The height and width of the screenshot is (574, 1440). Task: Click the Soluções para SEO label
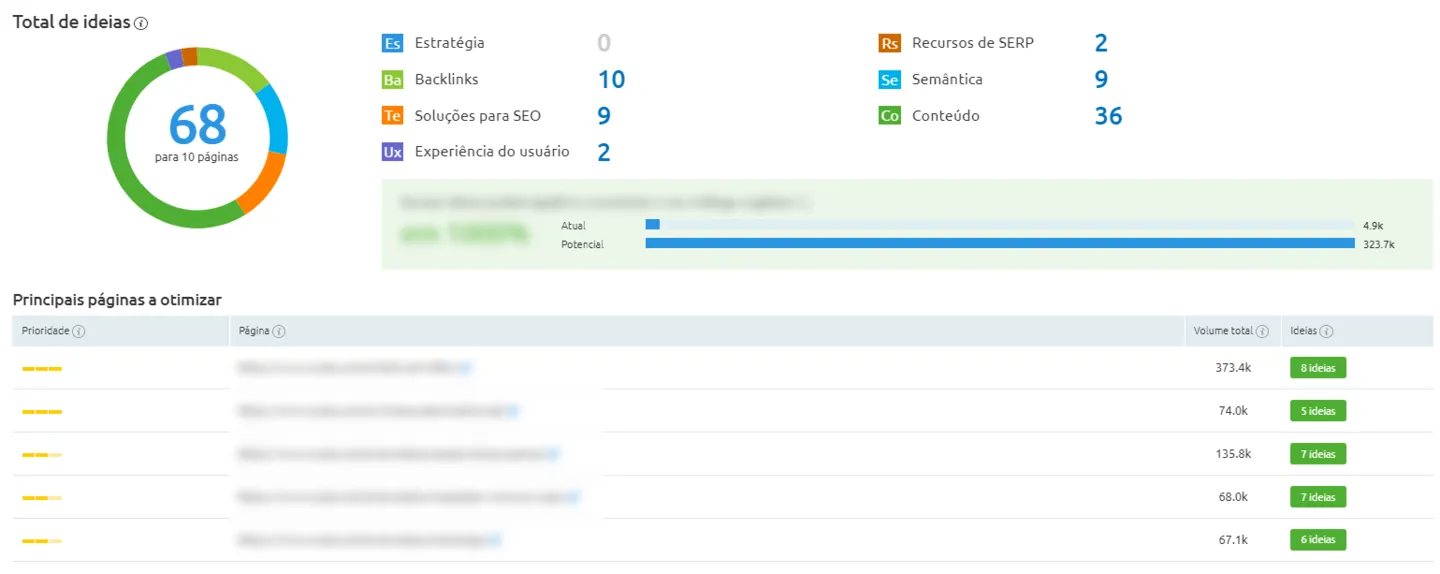[478, 116]
